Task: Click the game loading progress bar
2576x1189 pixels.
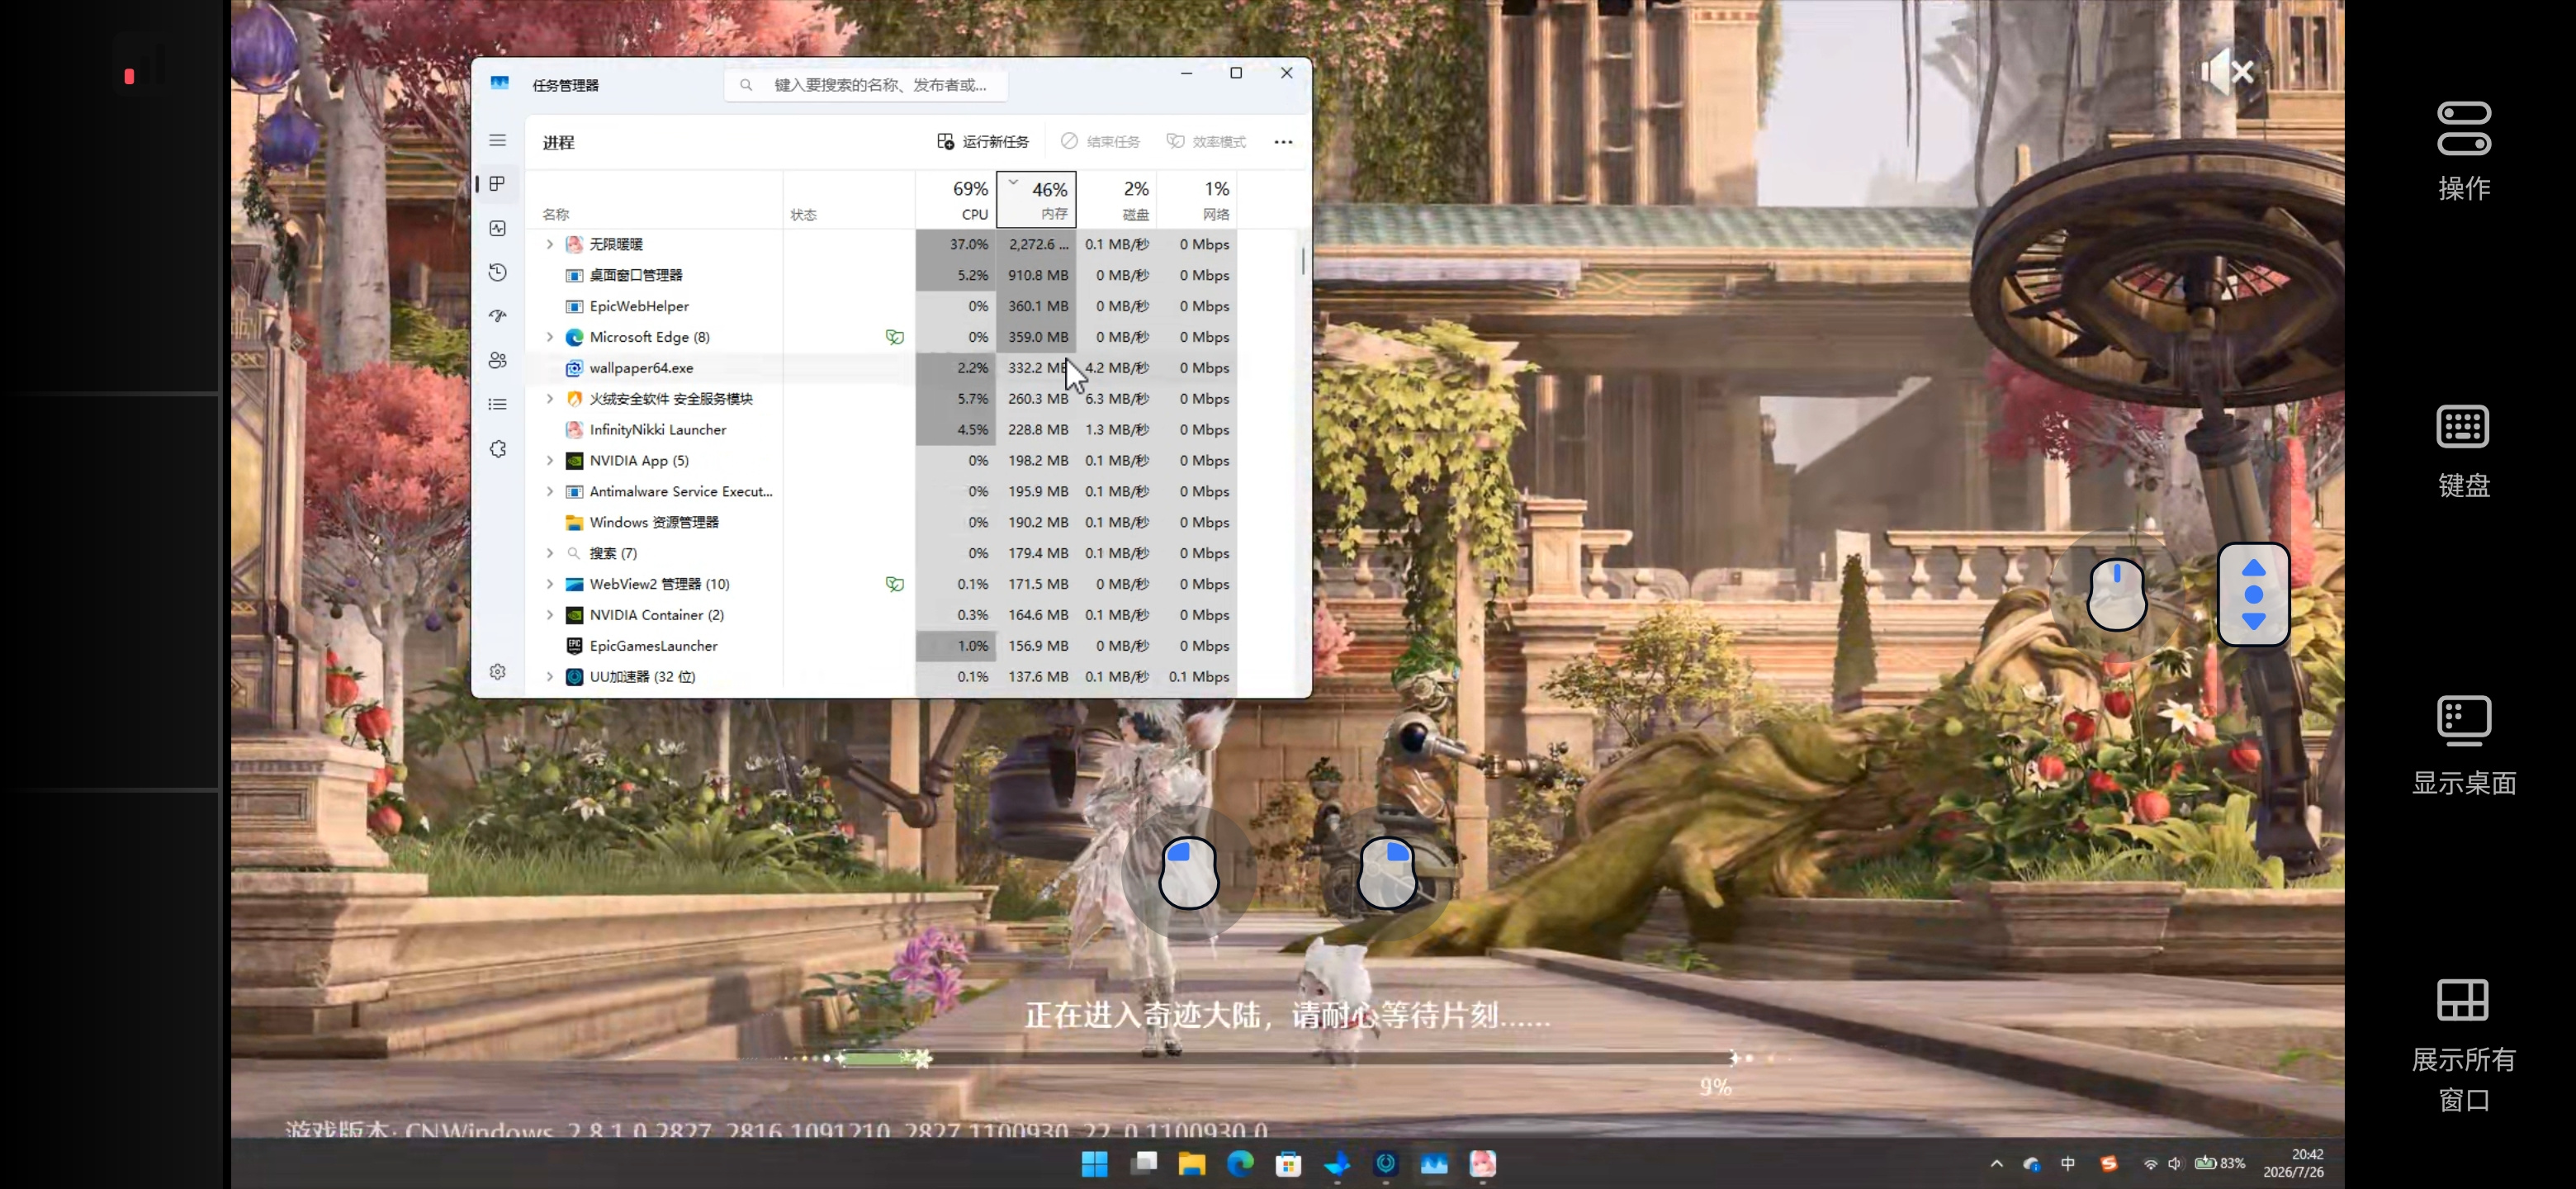Action: 1288,1058
